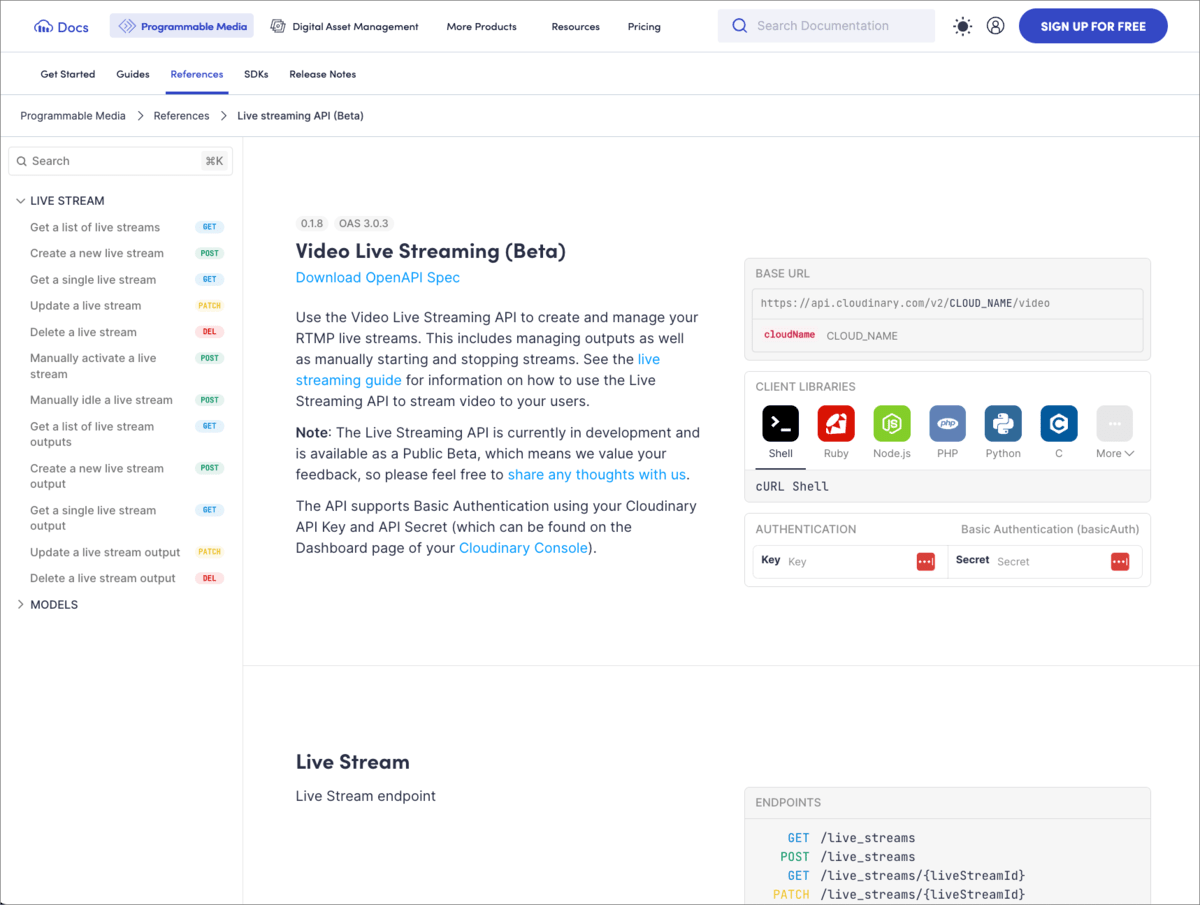Click the sidebar Search input
Image resolution: width=1200 pixels, height=905 pixels.
pyautogui.click(x=120, y=161)
